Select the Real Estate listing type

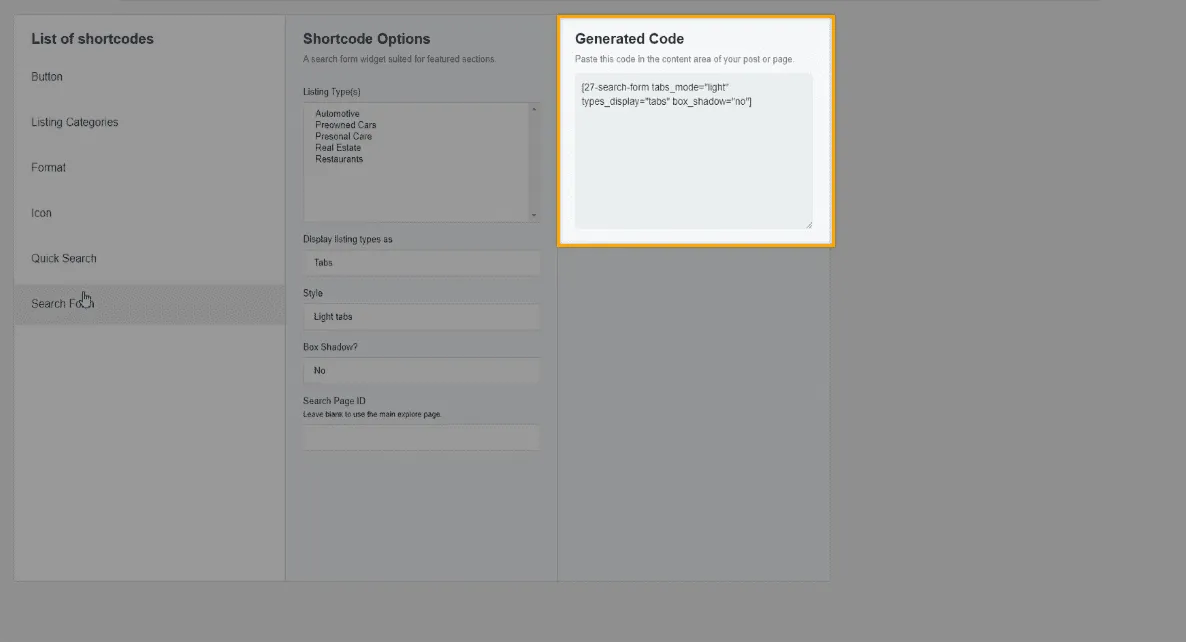click(338, 148)
